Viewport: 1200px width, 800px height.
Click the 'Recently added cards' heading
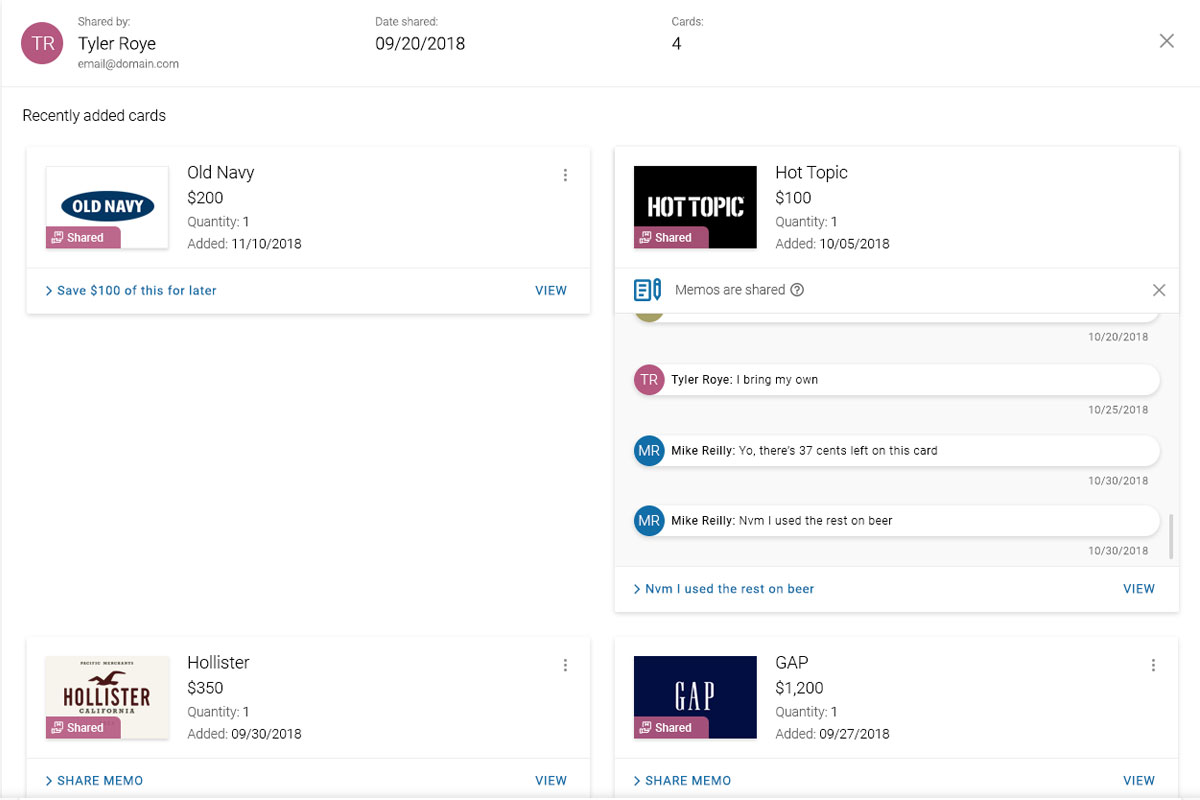(x=94, y=116)
